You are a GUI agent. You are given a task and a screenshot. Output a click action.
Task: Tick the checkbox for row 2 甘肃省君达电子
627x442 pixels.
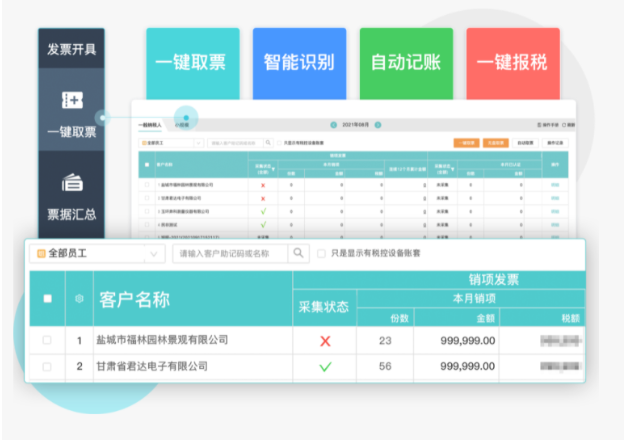click(x=47, y=367)
